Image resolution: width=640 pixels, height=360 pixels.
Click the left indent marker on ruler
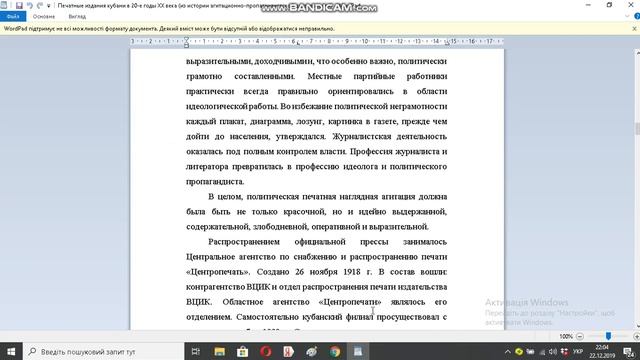186,42
